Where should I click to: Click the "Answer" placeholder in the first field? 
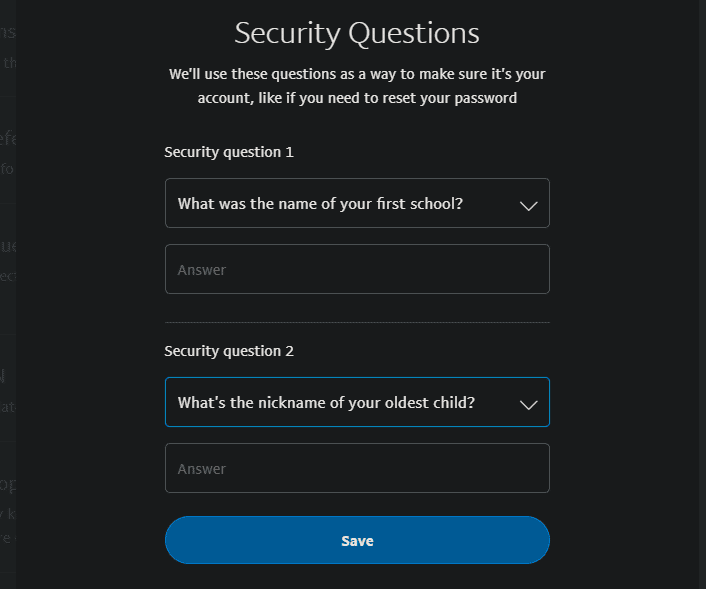point(202,270)
